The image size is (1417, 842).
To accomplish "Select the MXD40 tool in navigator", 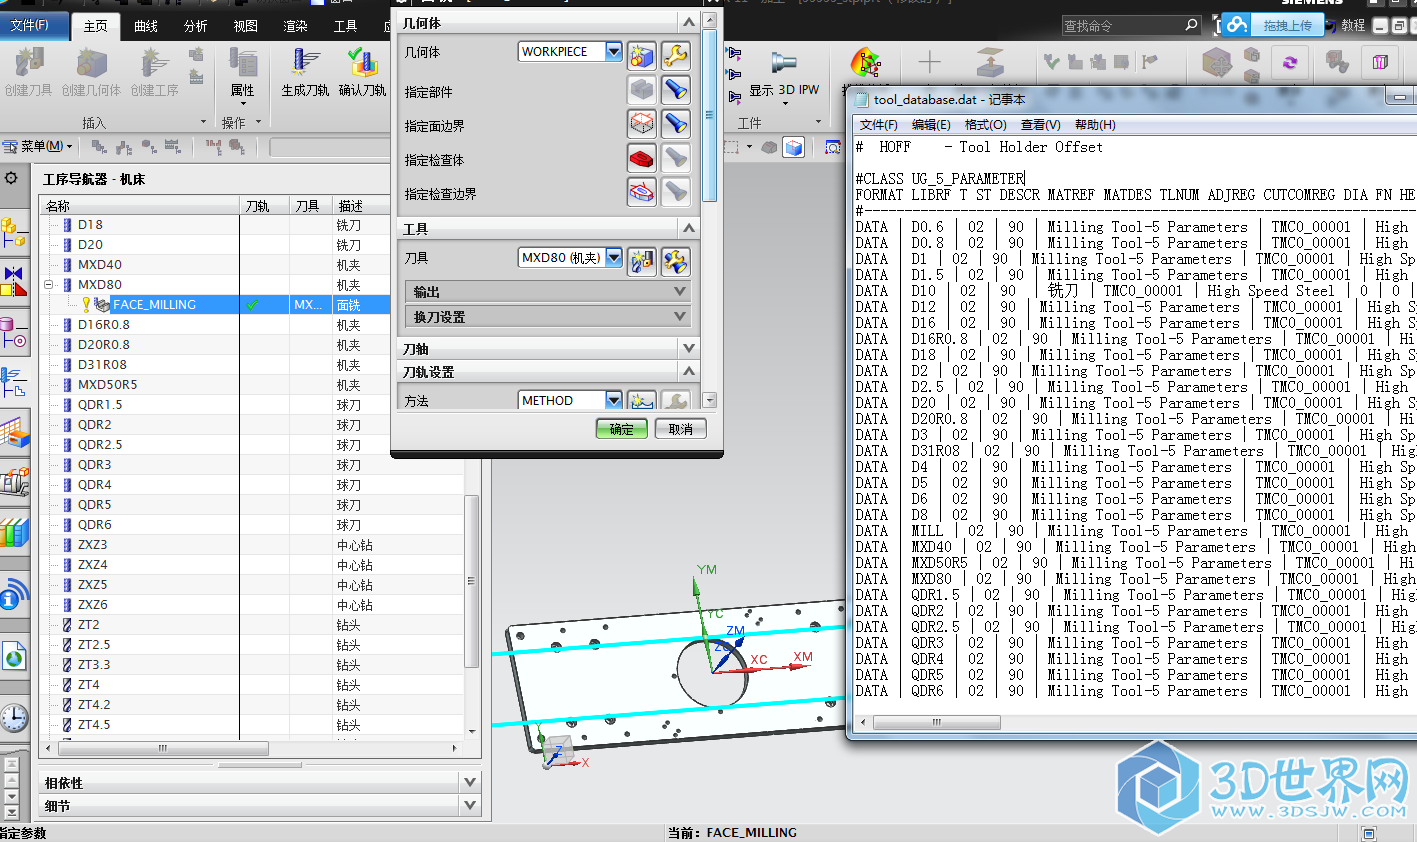I will click(x=100, y=265).
